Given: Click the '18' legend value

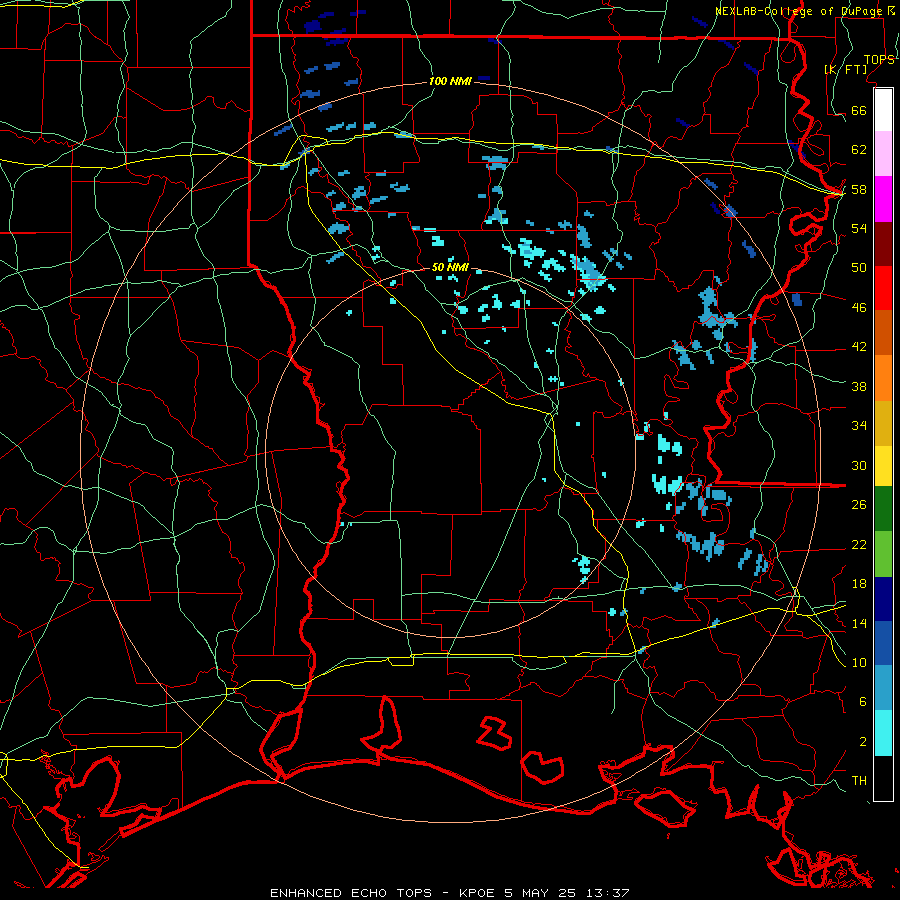Looking at the screenshot, I should pyautogui.click(x=859, y=584).
